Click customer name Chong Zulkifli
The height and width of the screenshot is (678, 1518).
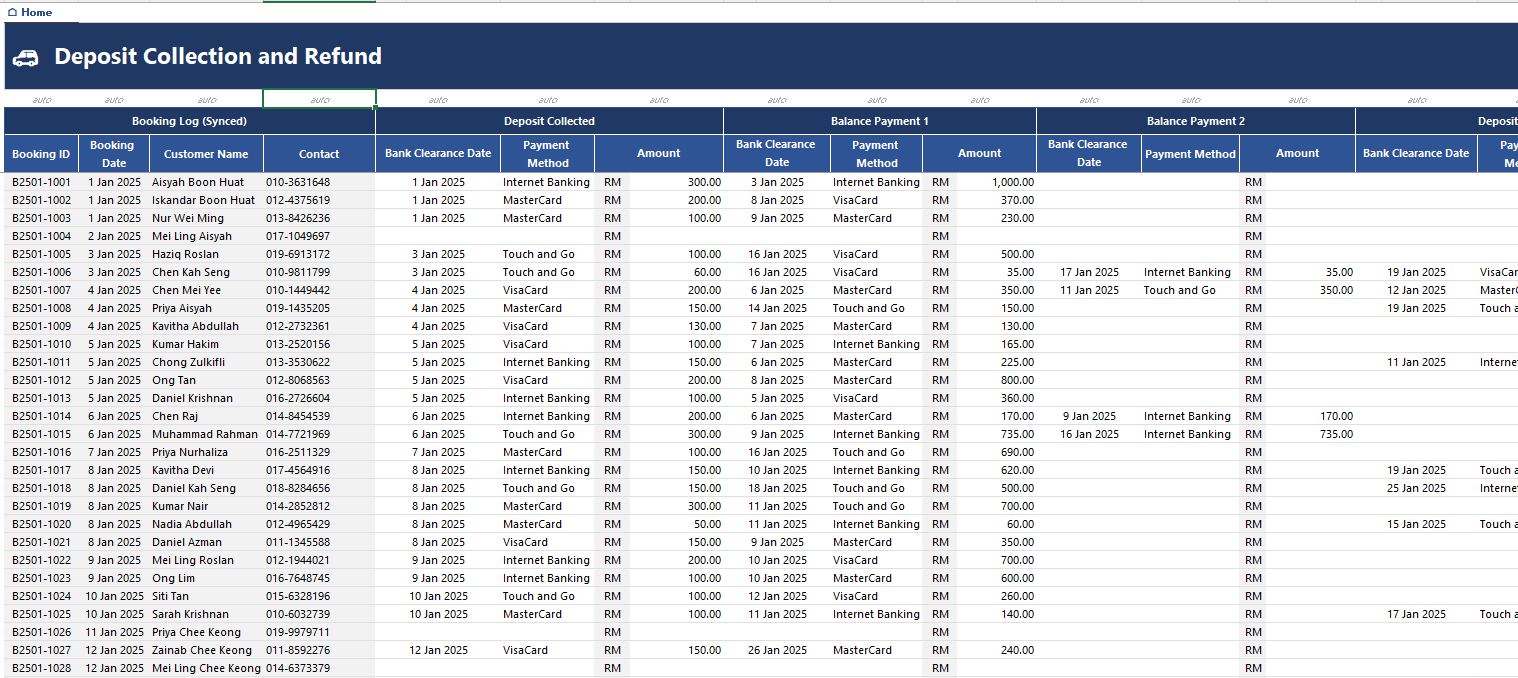(x=189, y=362)
